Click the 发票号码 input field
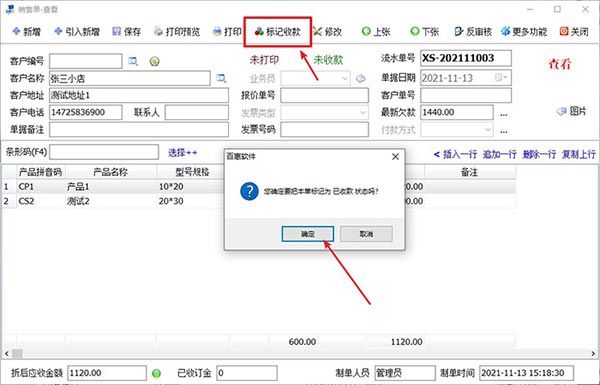This screenshot has height=385, width=600. (324, 129)
